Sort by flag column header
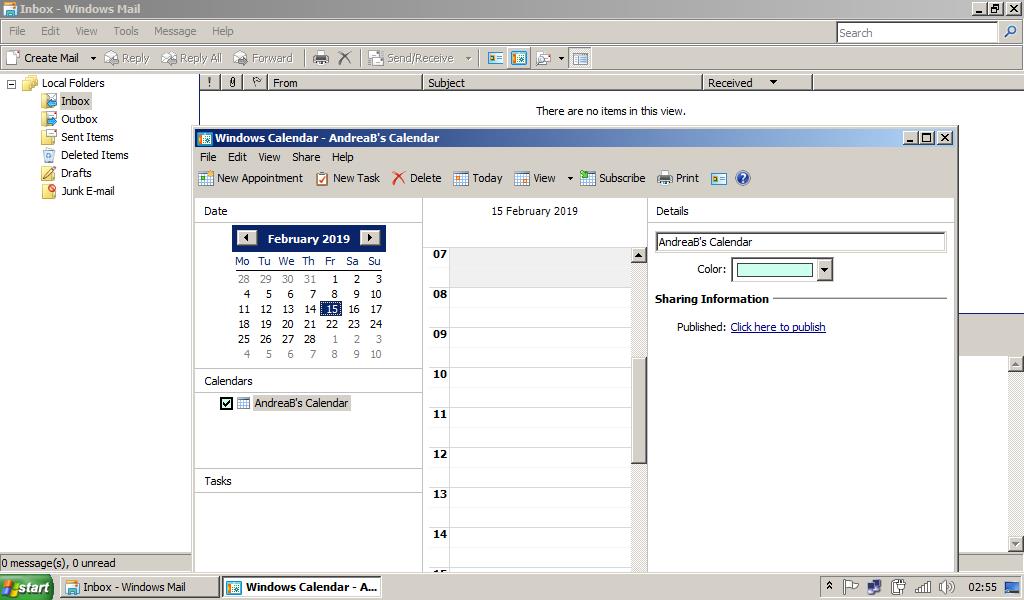This screenshot has height=600, width=1024. 256,82
